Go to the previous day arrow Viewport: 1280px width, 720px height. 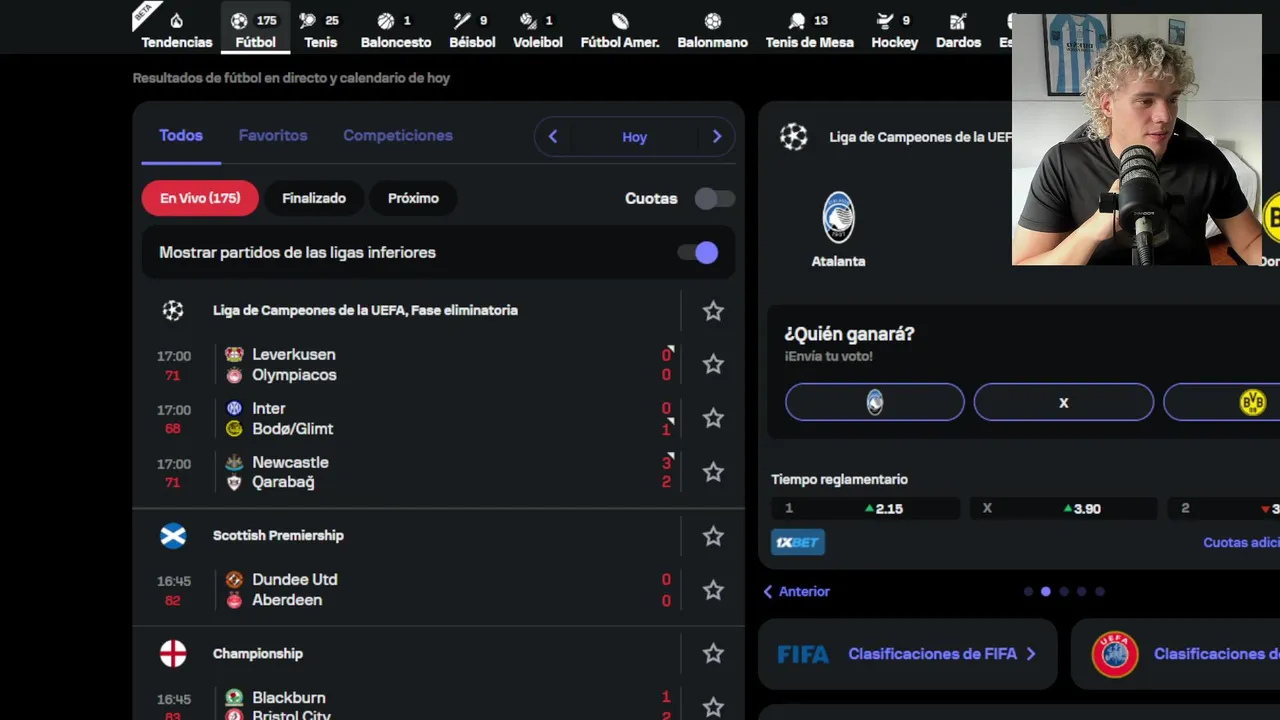tap(553, 137)
